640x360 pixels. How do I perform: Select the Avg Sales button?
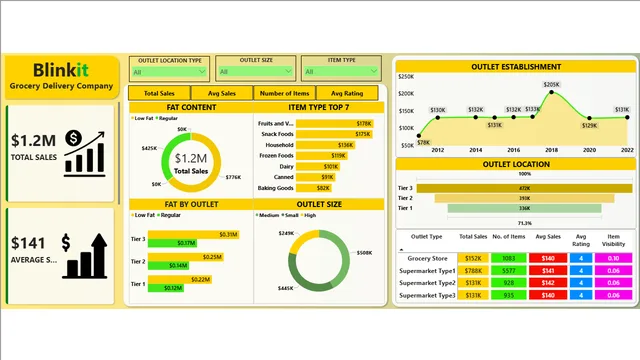222,93
